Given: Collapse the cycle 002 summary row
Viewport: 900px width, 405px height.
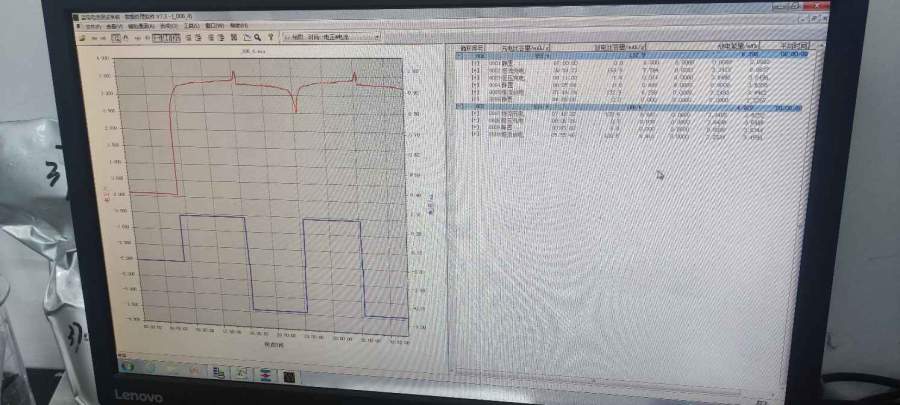Looking at the screenshot, I should coord(459,107).
